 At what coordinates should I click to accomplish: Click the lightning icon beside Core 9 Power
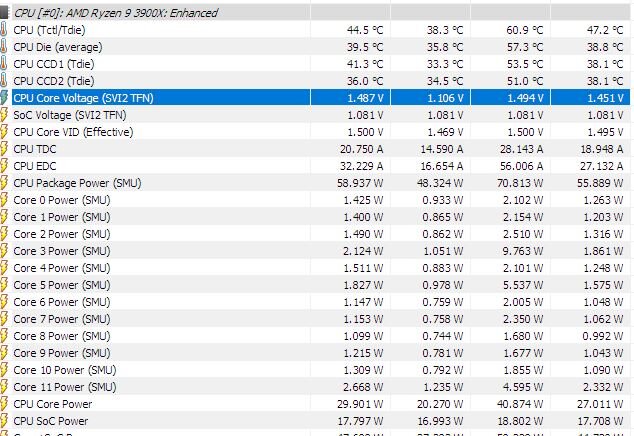tap(4, 353)
